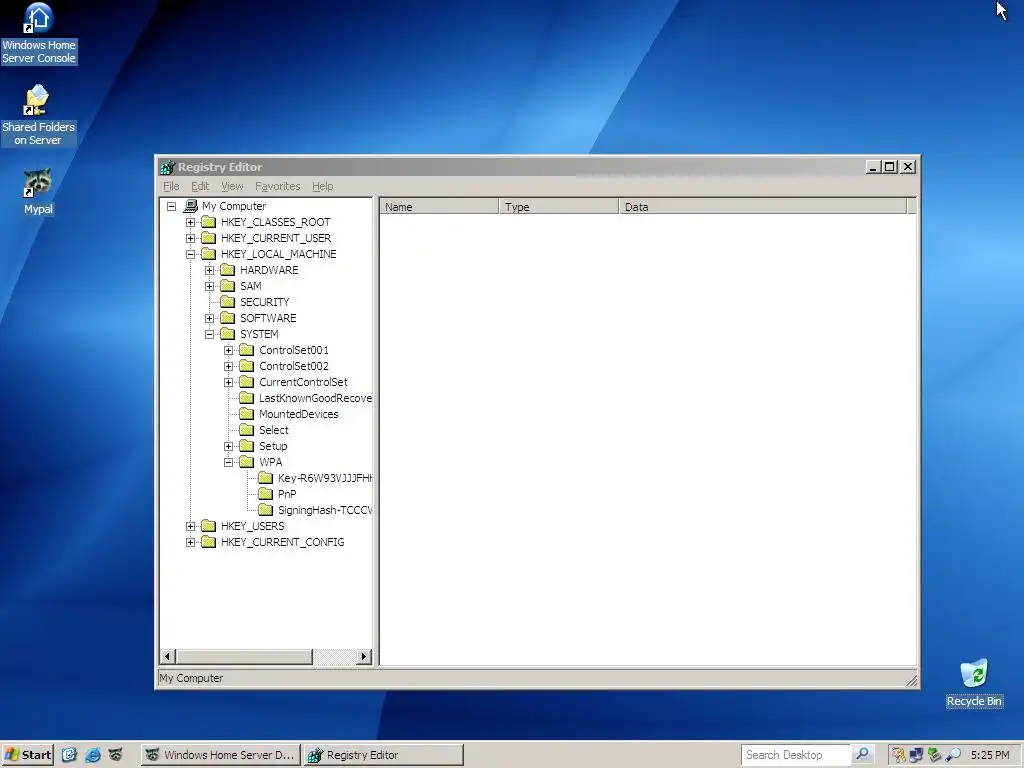Click the Registry Editor title bar icon

[167, 167]
